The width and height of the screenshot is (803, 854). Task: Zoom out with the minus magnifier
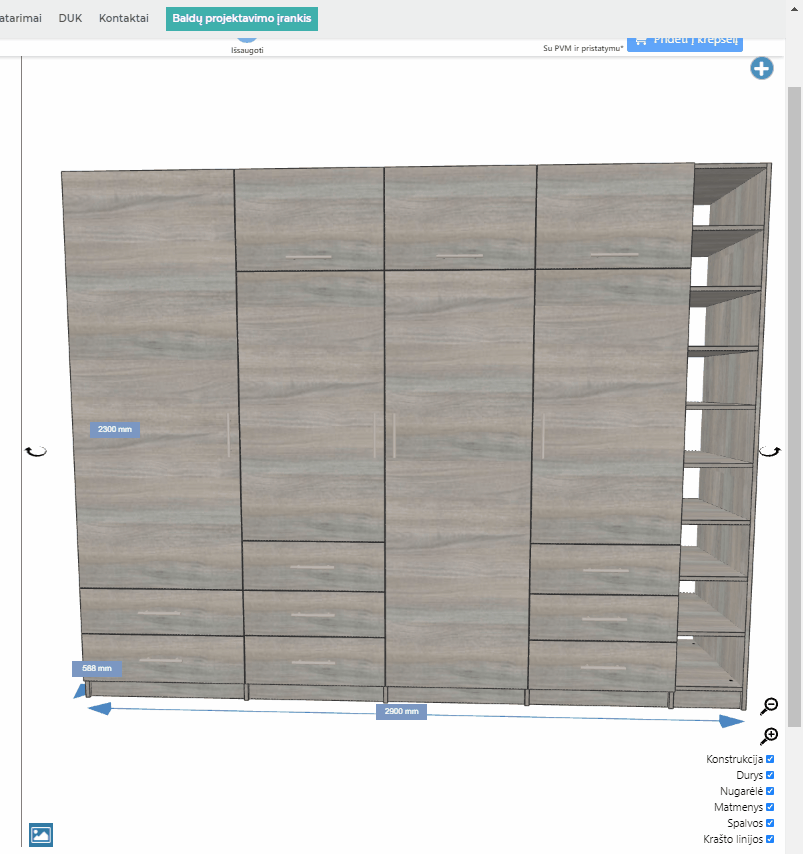tap(769, 706)
